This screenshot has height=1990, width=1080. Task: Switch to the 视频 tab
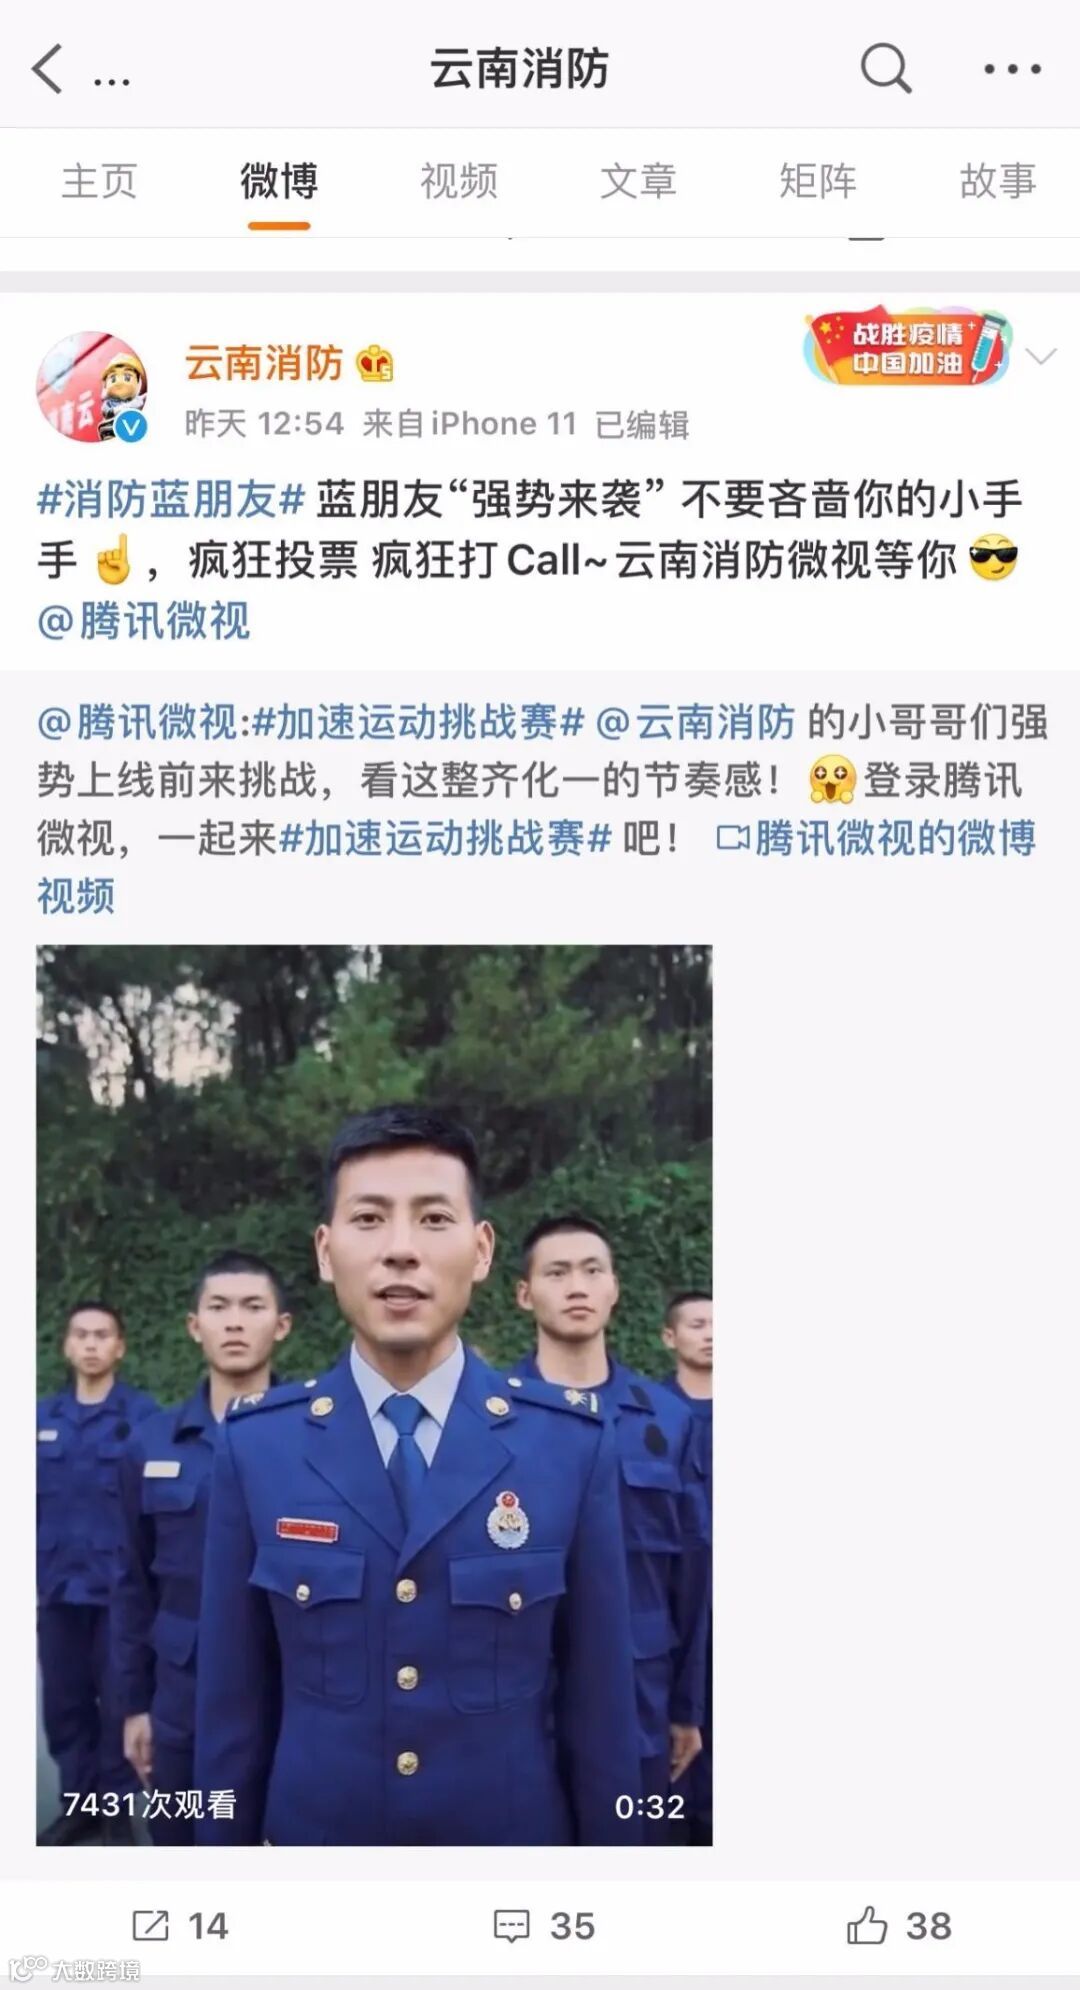click(459, 181)
